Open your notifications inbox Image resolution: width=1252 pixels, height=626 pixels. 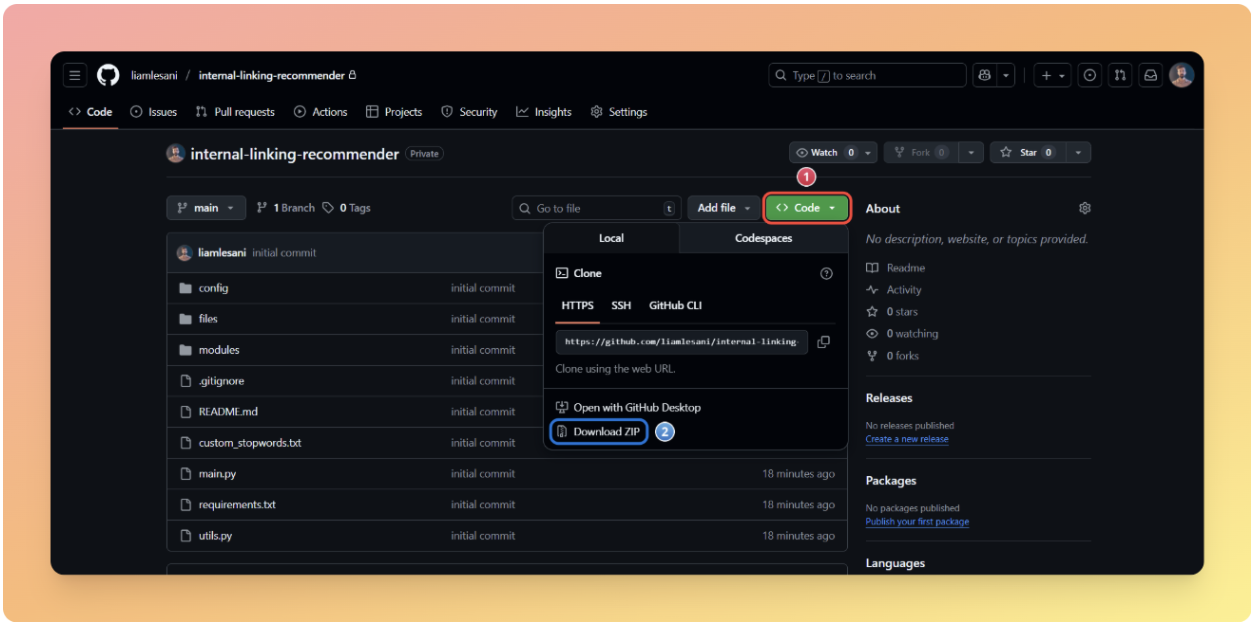(1150, 74)
